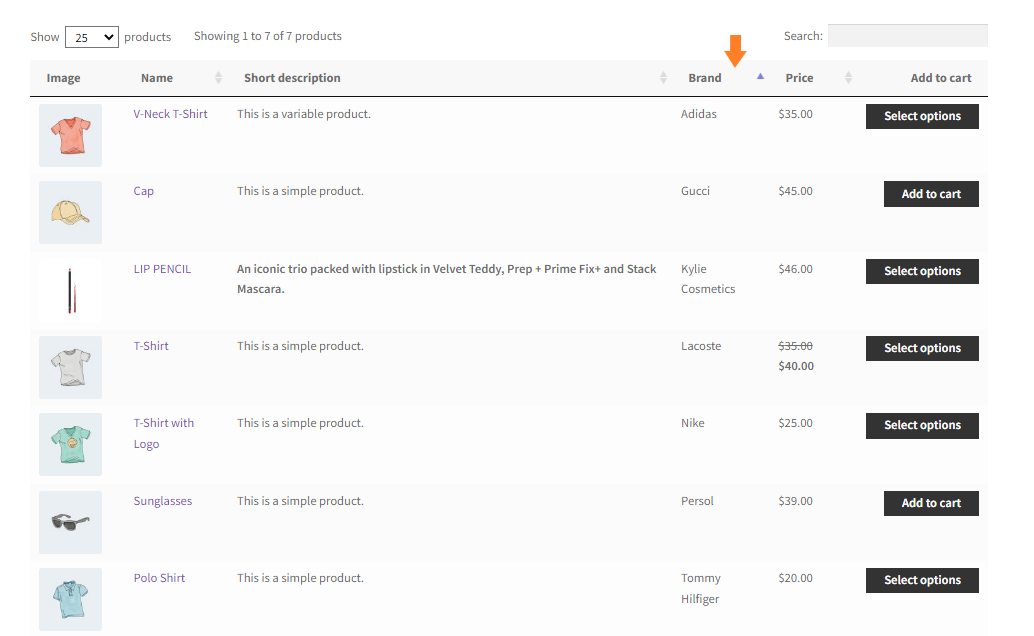The image size is (1034, 636).
Task: Focus the Search input field
Action: [907, 36]
